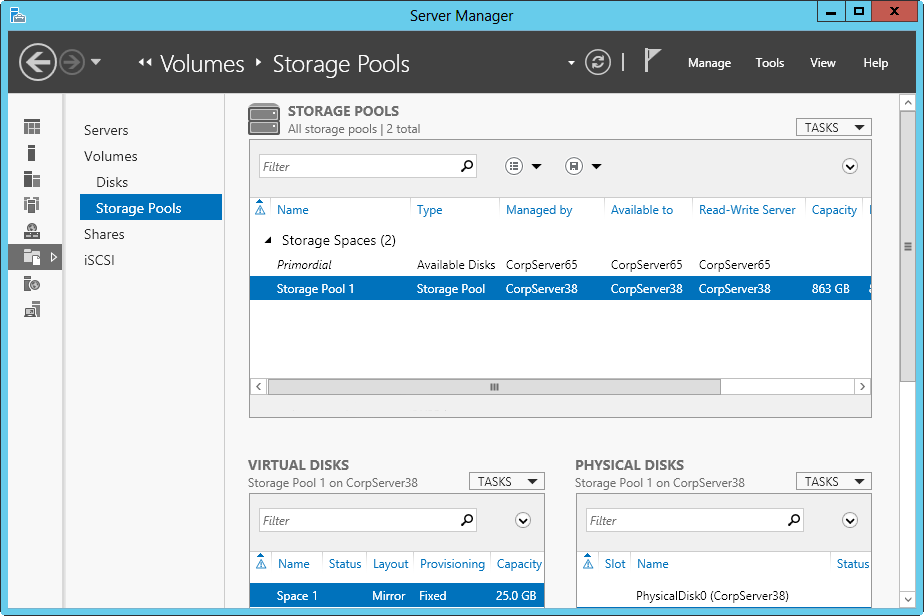Sort storage pools by Capacity column
This screenshot has width=924, height=616.
[x=834, y=210]
